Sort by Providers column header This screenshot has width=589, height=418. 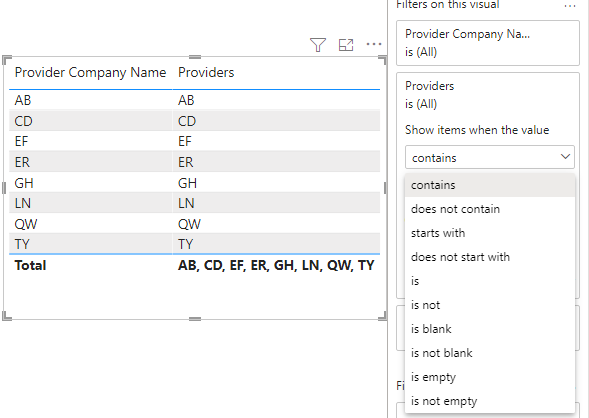click(206, 72)
